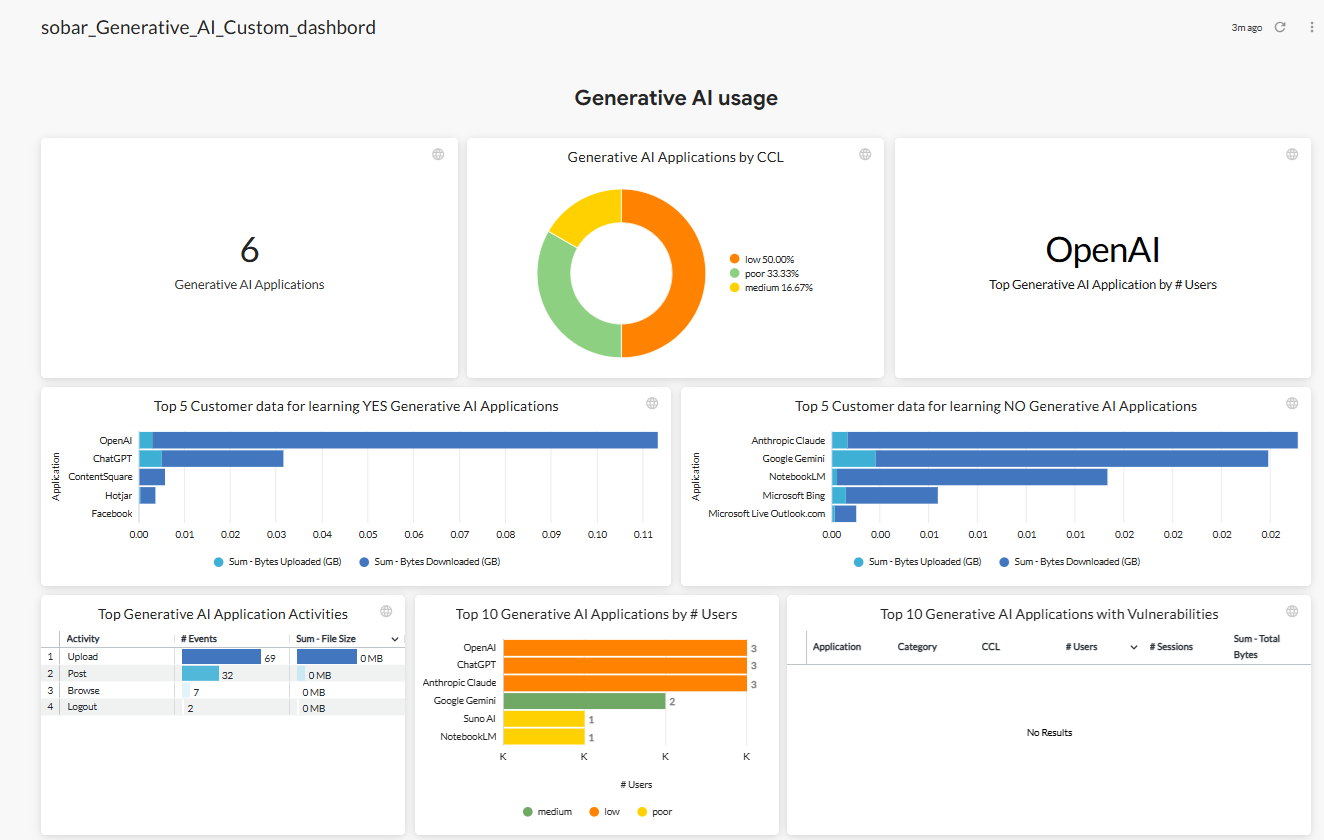Click the '3m ago' last-refresh timestamp
This screenshot has height=840, width=1324.
pyautogui.click(x=1246, y=28)
